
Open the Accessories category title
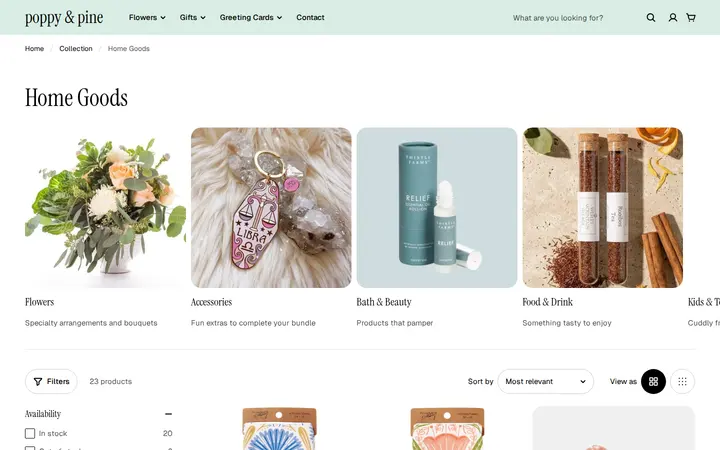click(211, 302)
